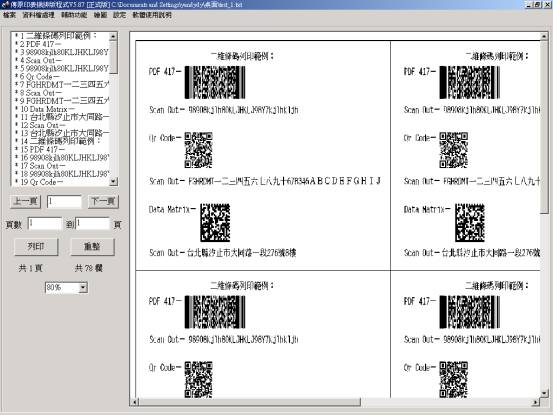Click the PDF 417 barcode in bottom-left label
The height and width of the screenshot is (415, 553).
[215, 312]
